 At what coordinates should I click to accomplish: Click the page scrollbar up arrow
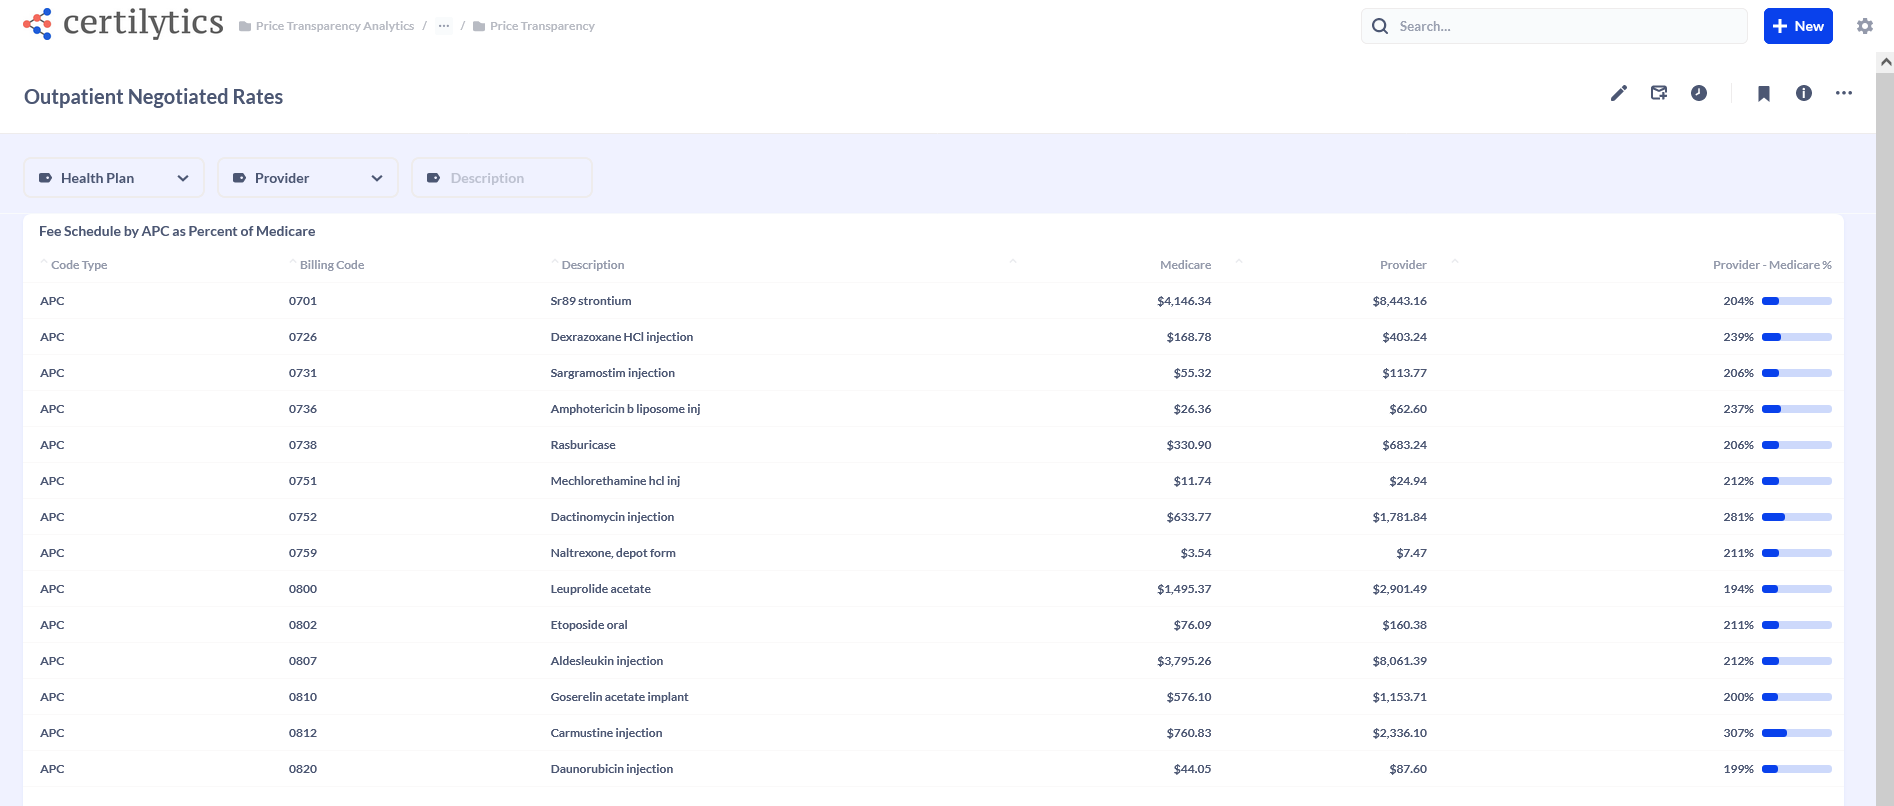coord(1885,62)
